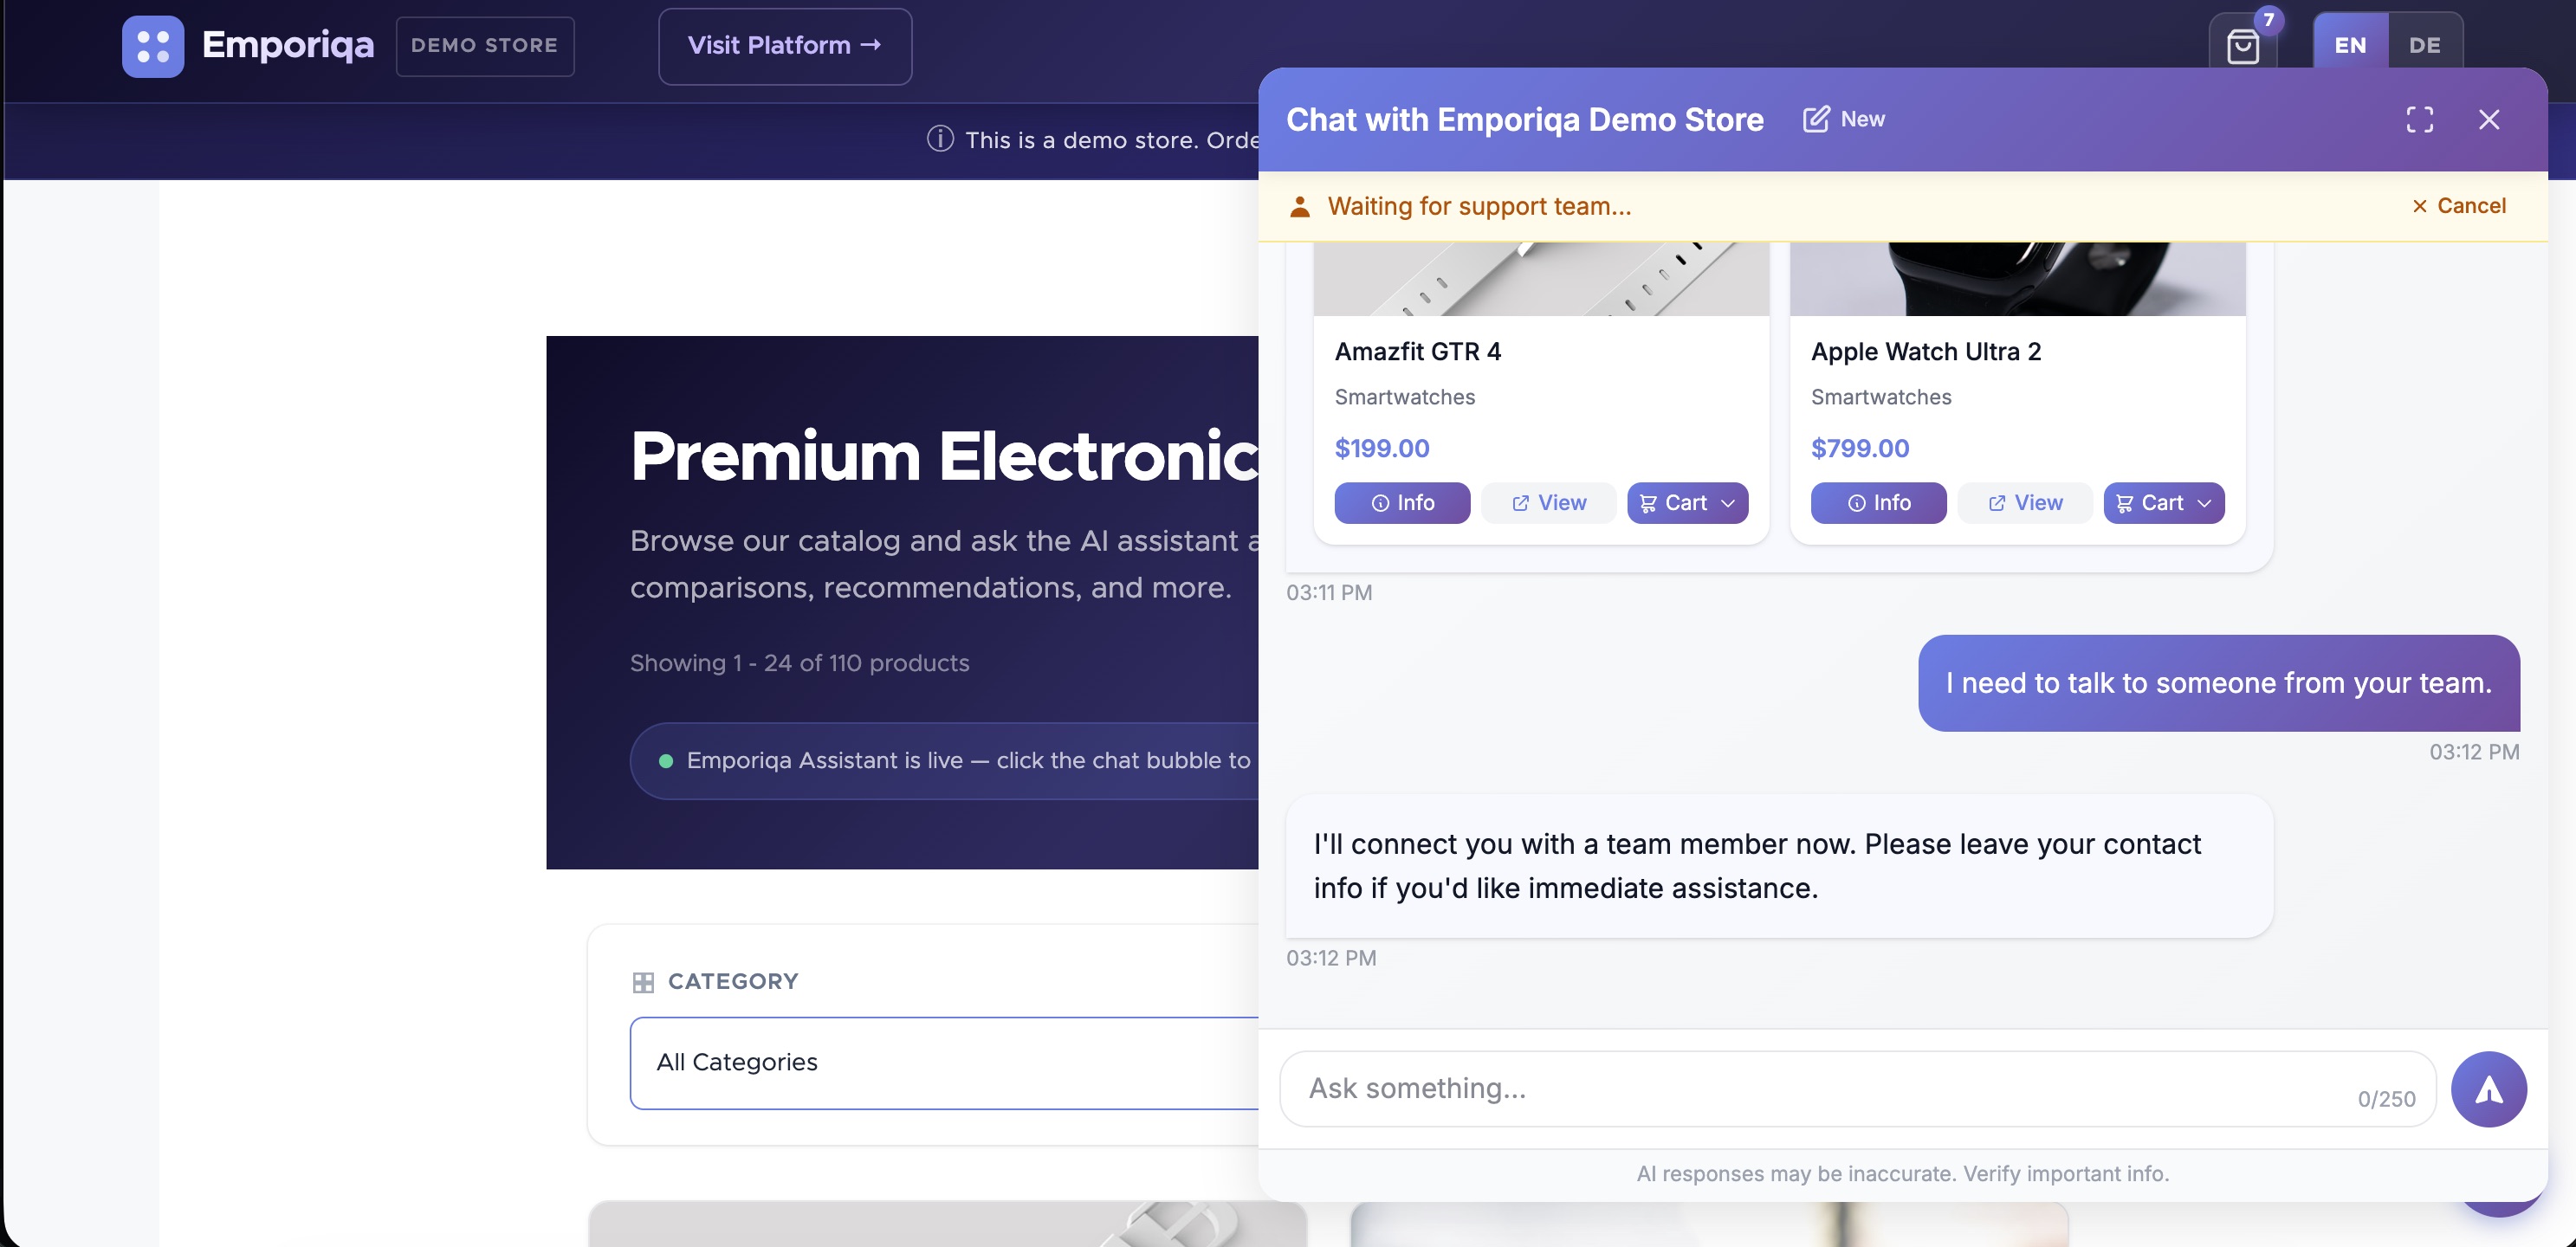Click Apple Watch Ultra 2 product image
Image resolution: width=2576 pixels, height=1247 pixels.
click(x=2016, y=279)
